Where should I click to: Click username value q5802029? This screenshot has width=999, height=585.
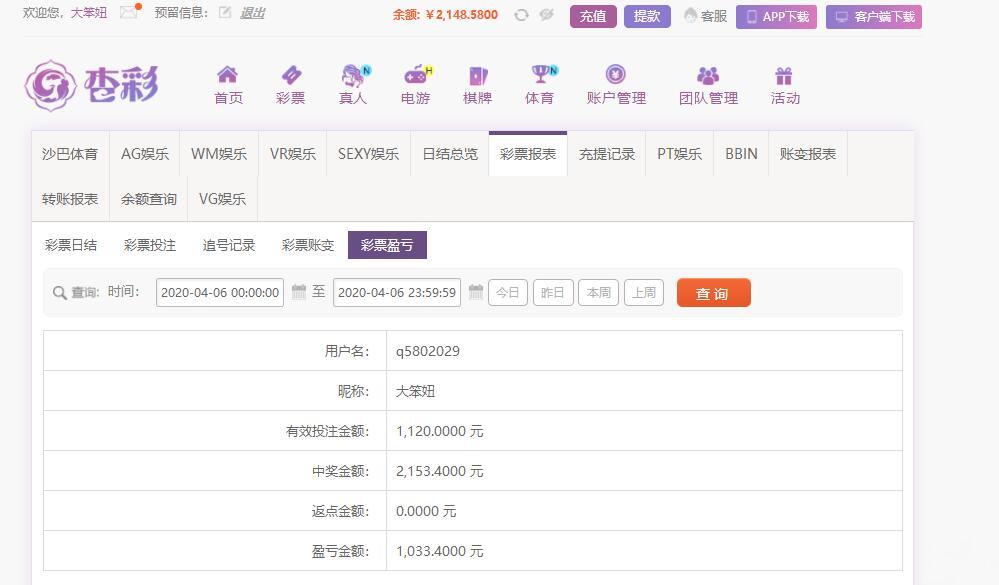[x=428, y=351]
